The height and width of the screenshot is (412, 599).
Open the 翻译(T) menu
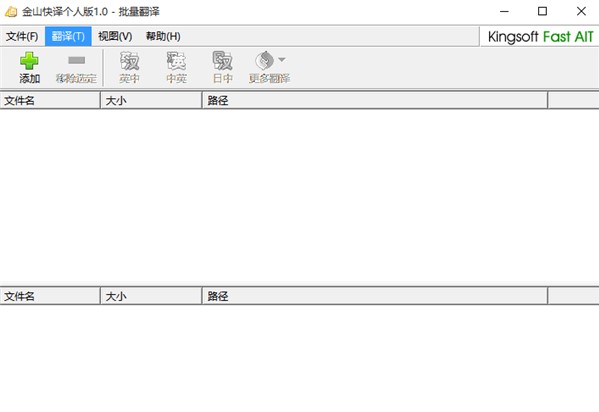[x=68, y=36]
